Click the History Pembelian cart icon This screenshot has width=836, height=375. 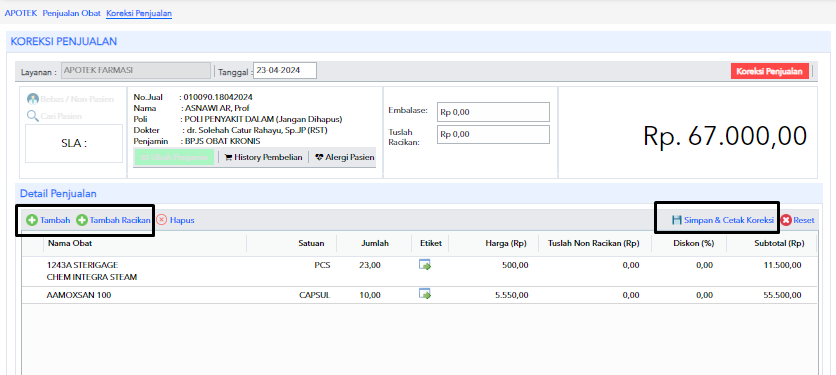pyautogui.click(x=228, y=157)
